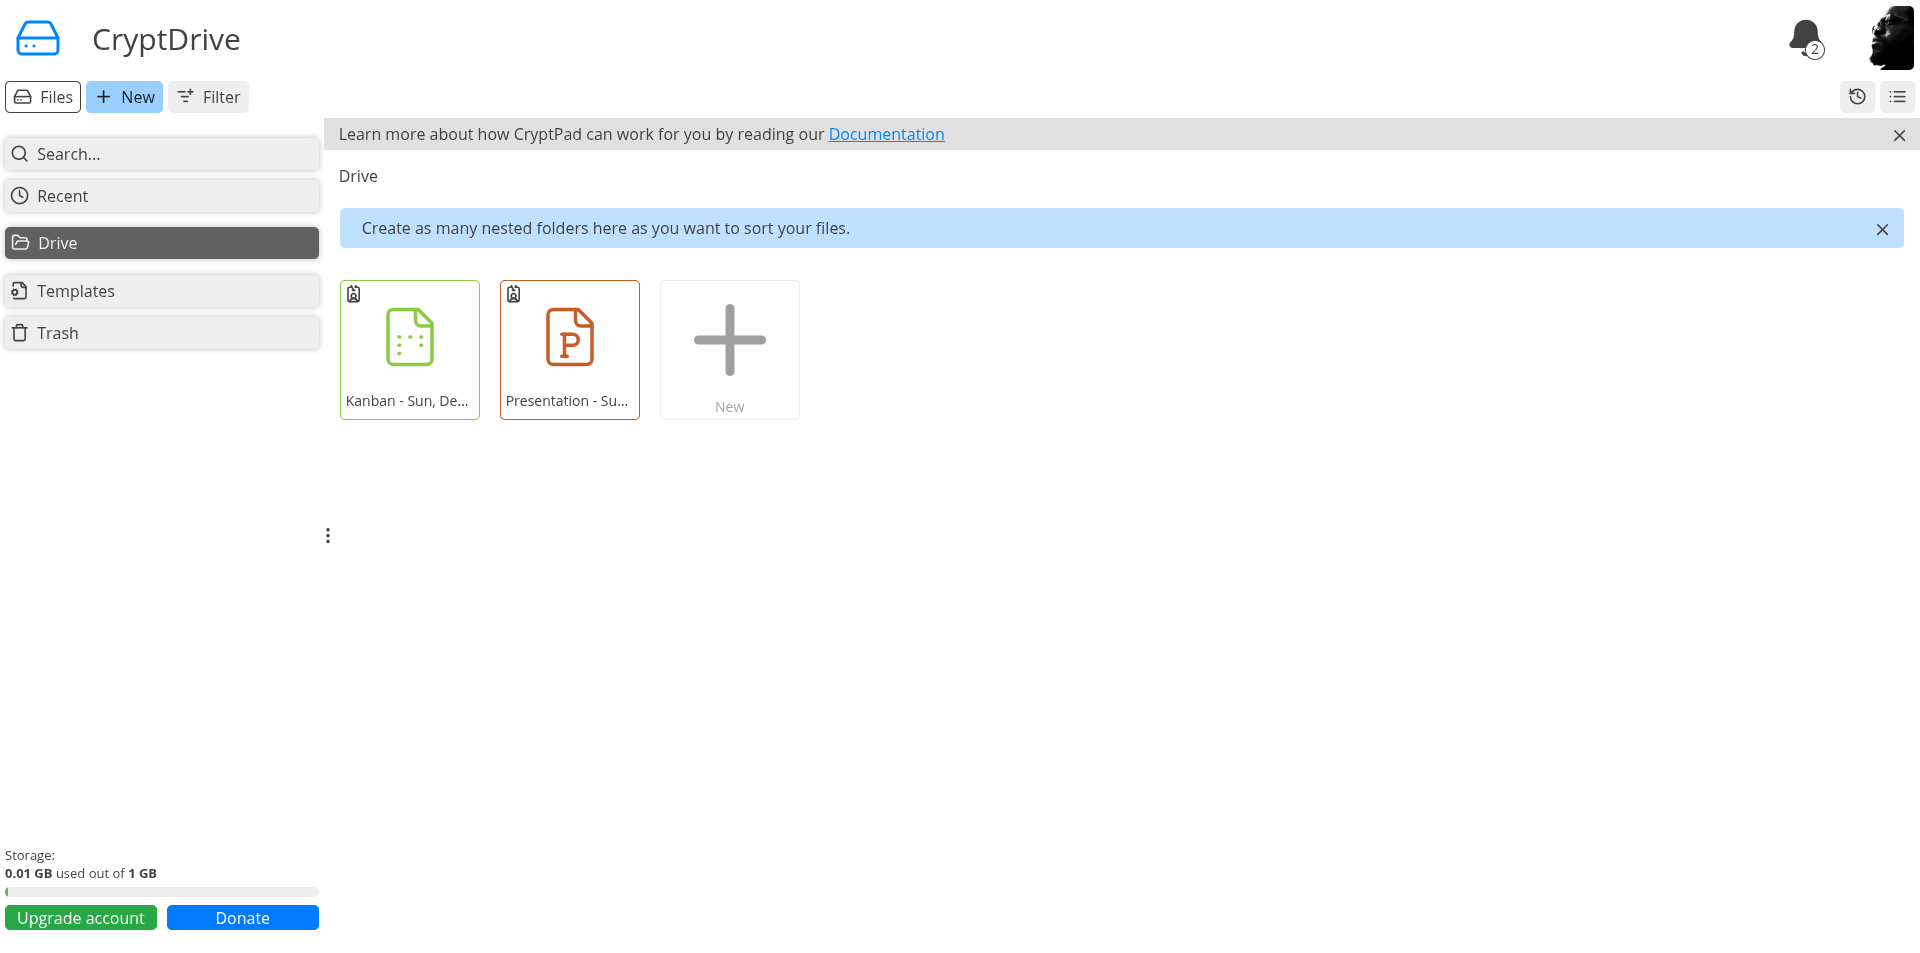
Task: Follow the Documentation link
Action: pyautogui.click(x=886, y=134)
